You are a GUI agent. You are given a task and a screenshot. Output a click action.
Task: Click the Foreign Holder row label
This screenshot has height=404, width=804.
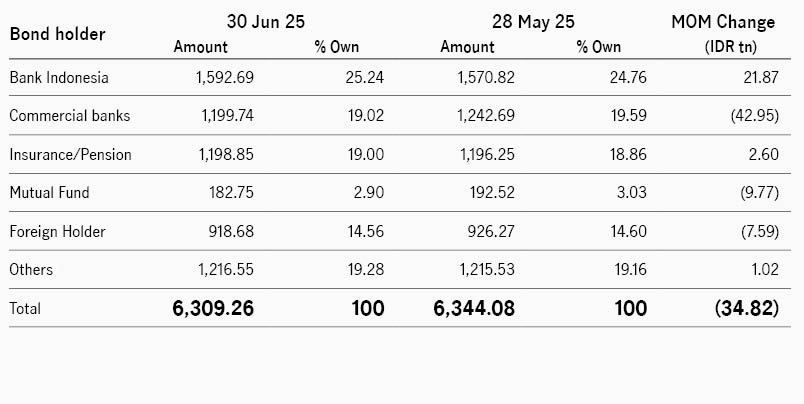point(57,231)
